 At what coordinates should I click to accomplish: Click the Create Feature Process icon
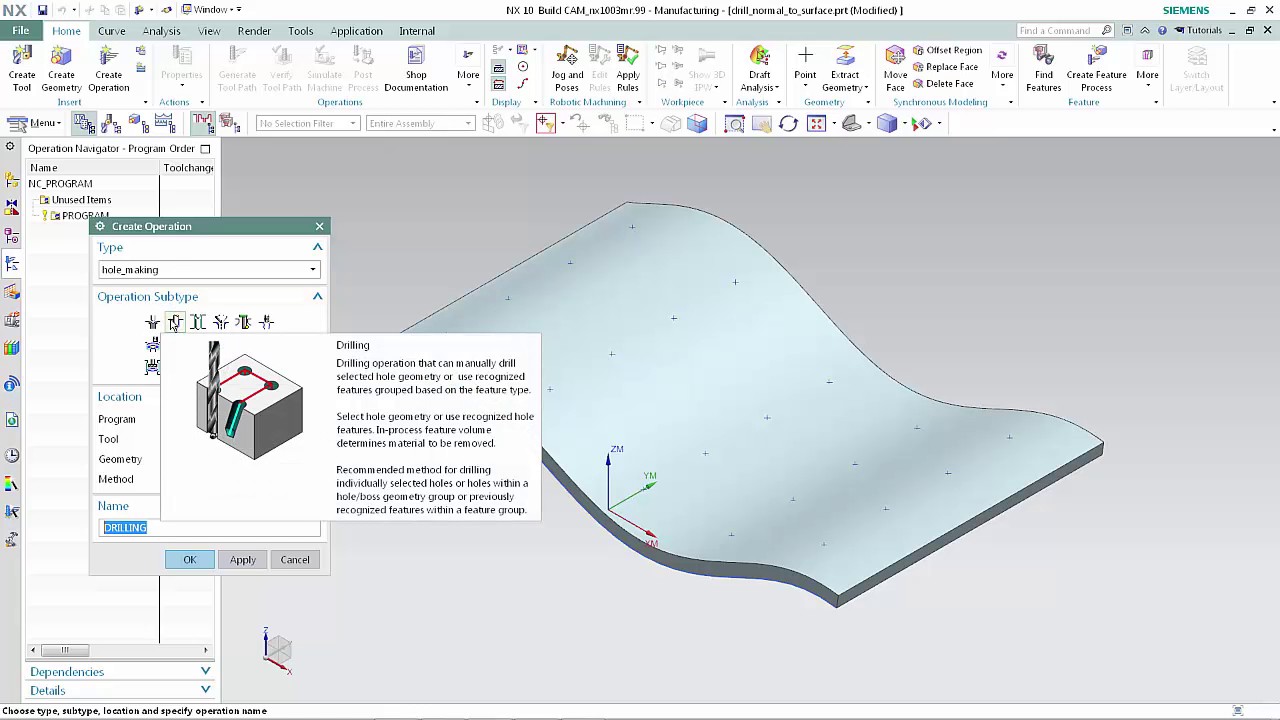[1096, 68]
